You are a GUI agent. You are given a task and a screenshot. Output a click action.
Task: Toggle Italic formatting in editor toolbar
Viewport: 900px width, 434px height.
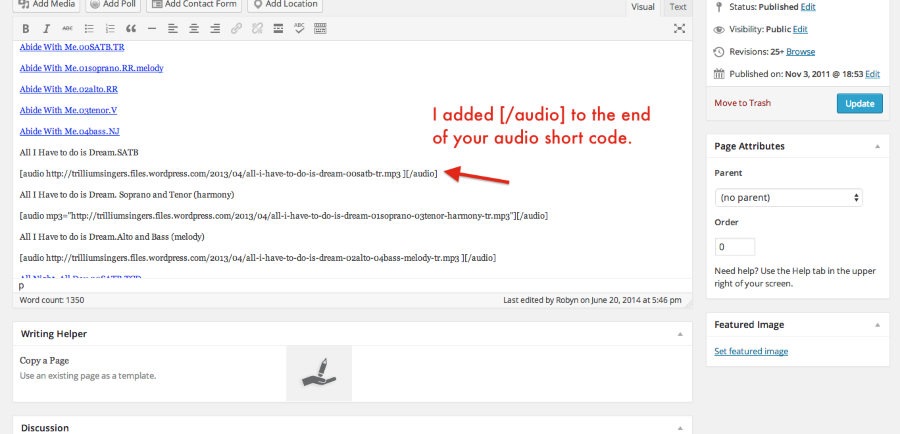(47, 29)
